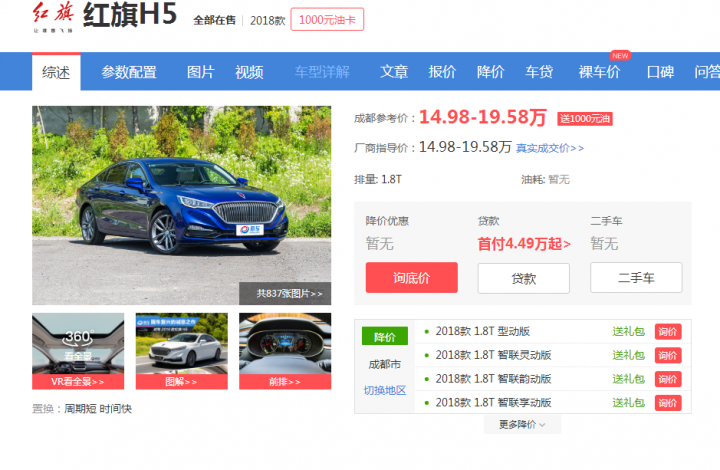Click the green 降价 tag

tap(385, 337)
